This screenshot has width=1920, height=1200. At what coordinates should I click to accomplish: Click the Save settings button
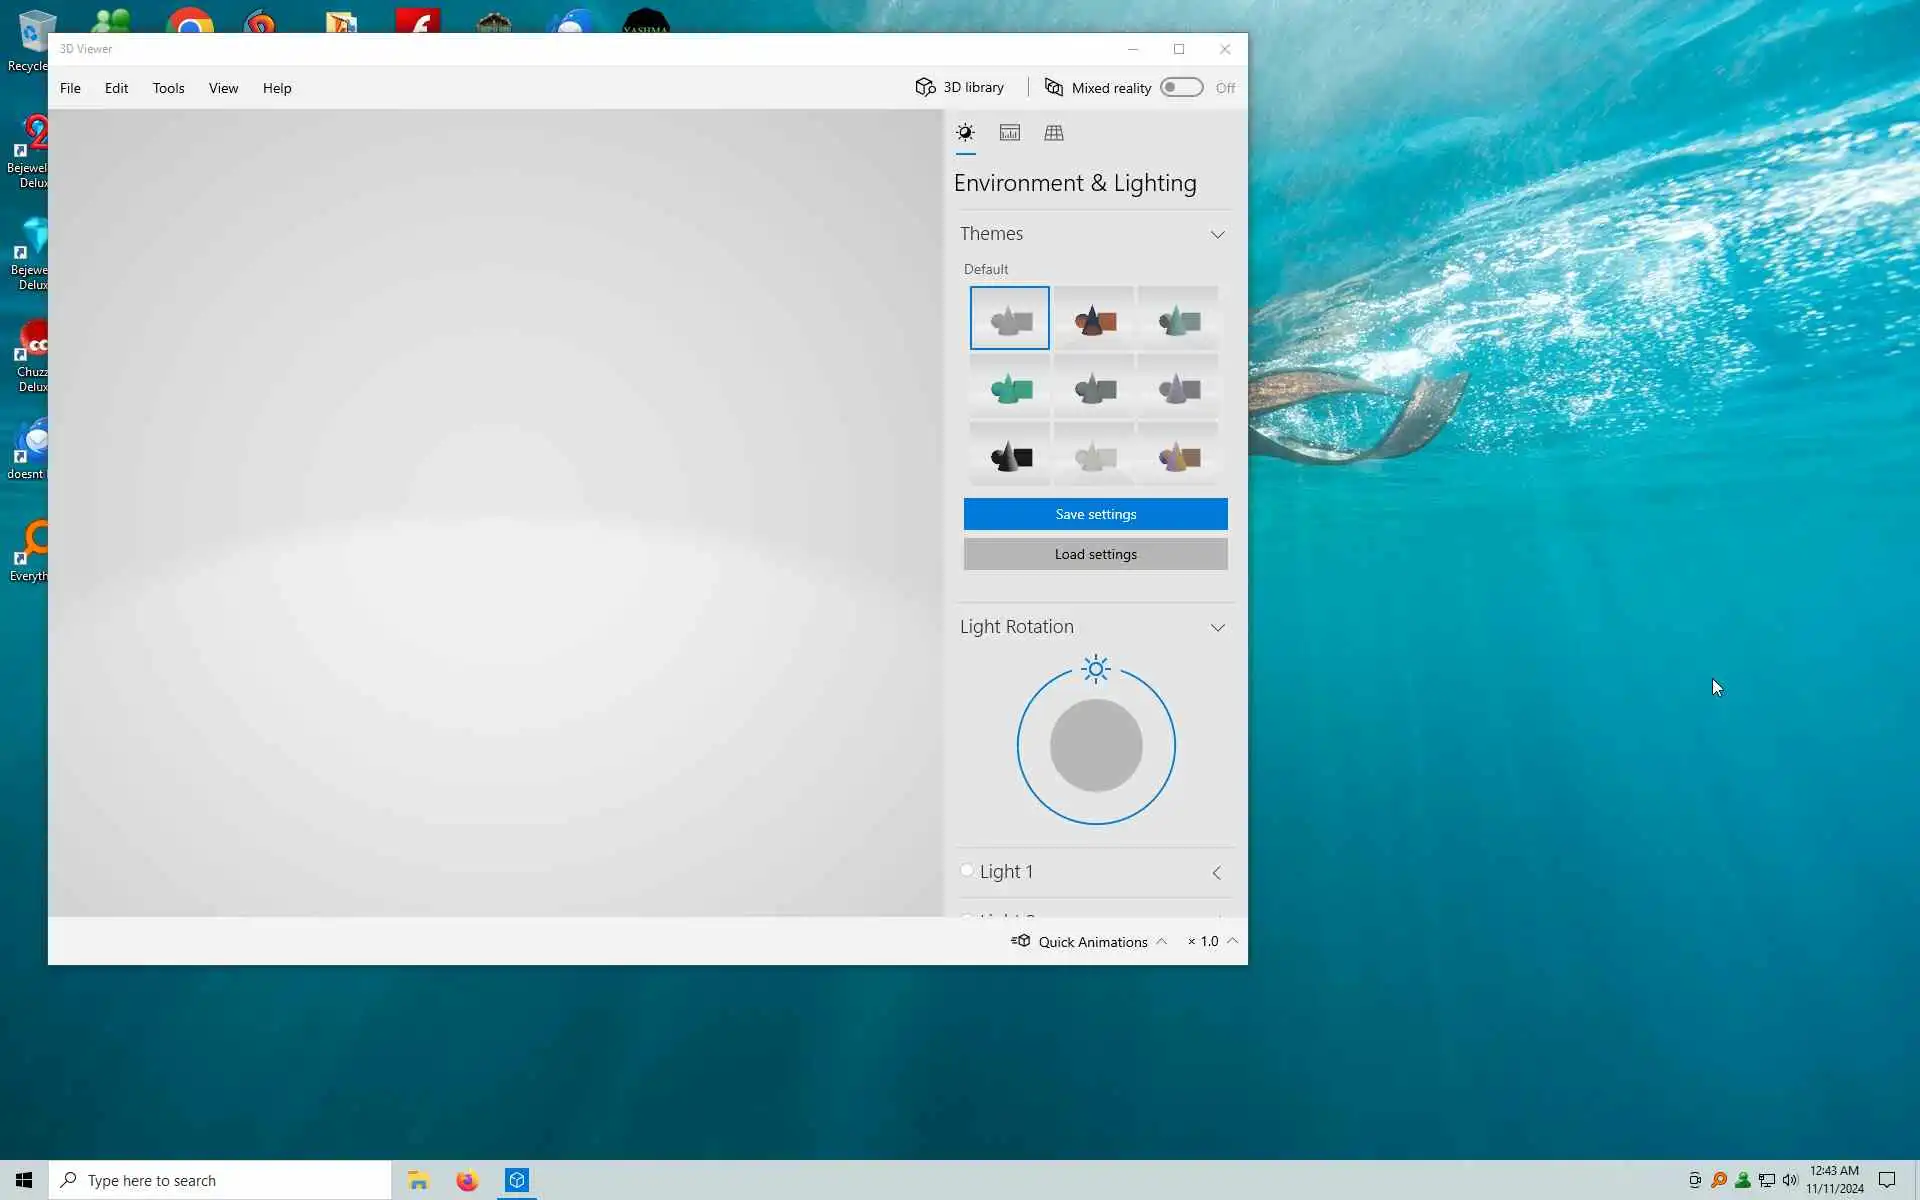pos(1095,514)
